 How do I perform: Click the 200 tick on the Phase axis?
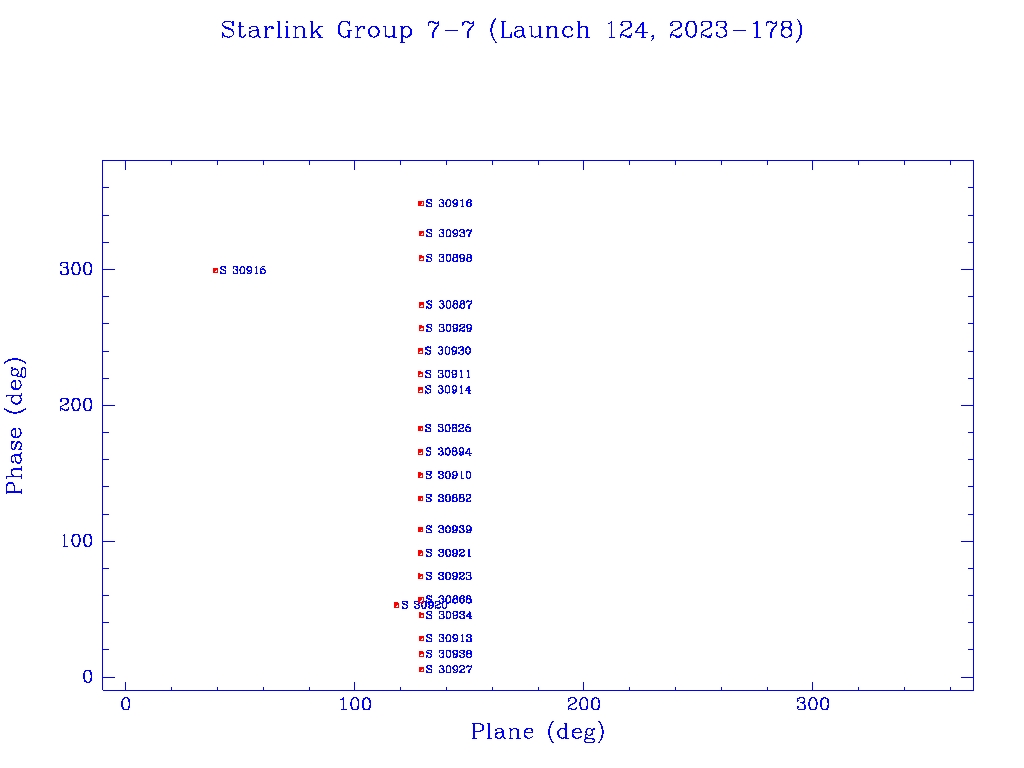pyautogui.click(x=76, y=405)
